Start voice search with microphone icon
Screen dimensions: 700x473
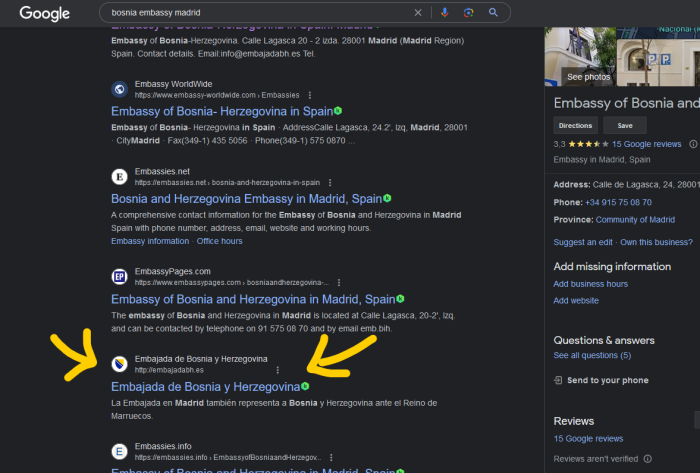(445, 12)
